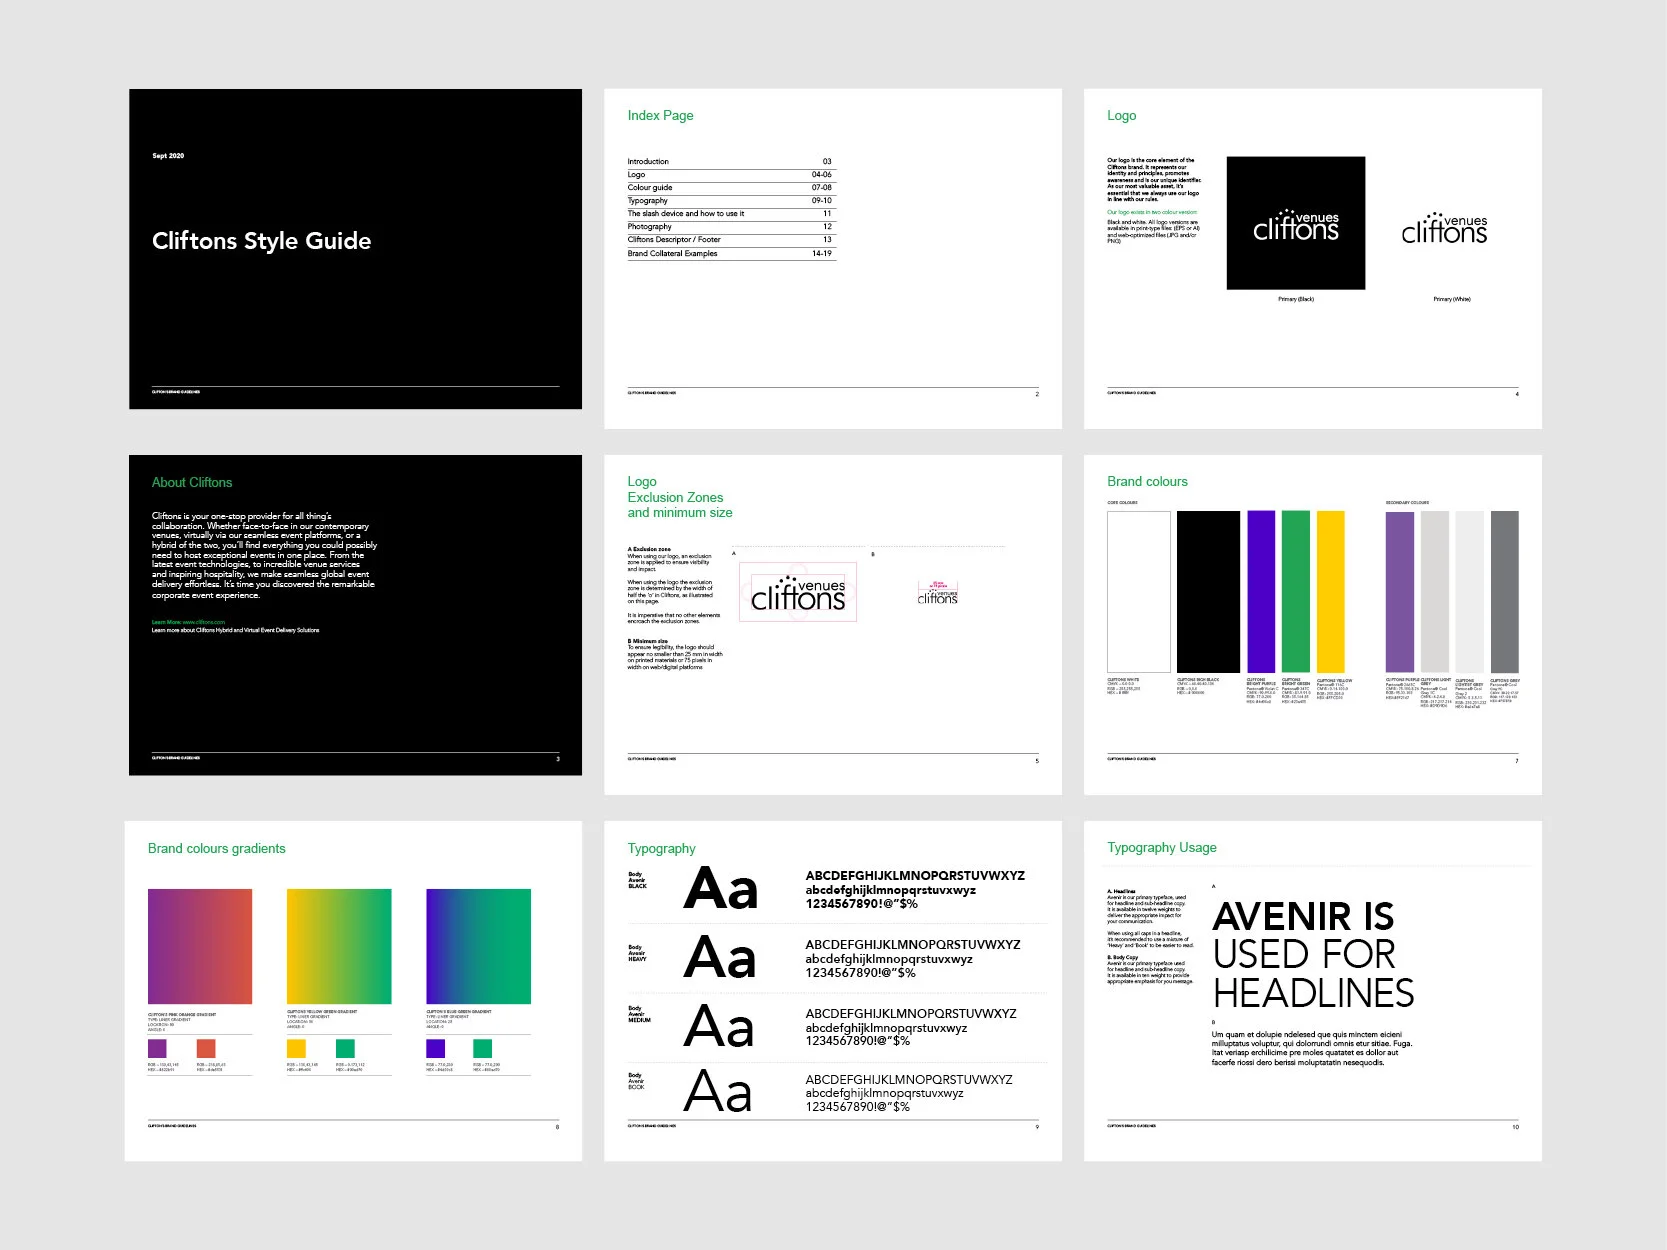1667x1250 pixels.
Task: Click the 'Brand colours gradients' heading
Action: click(x=216, y=848)
